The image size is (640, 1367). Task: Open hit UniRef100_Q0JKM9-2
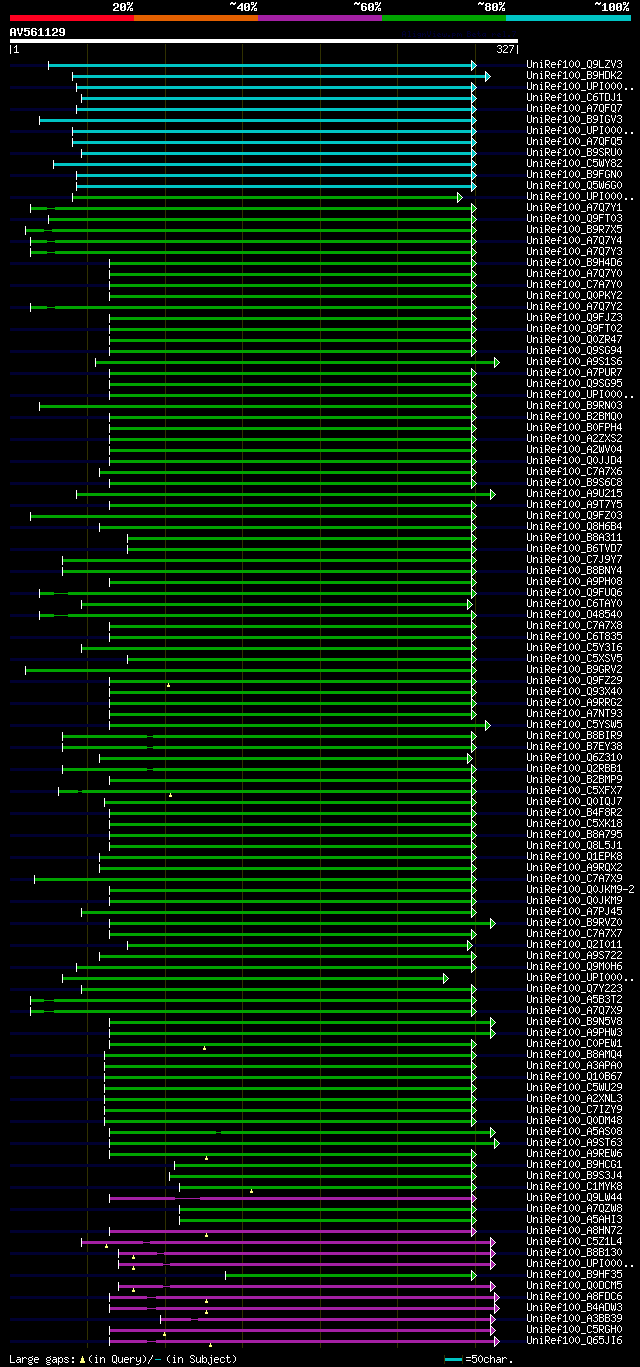click(x=580, y=890)
